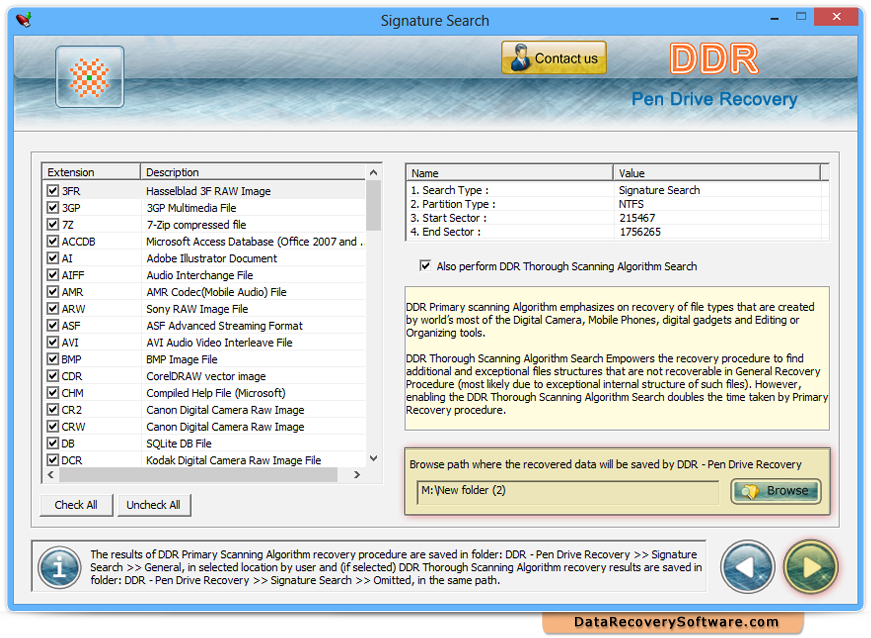Click the Contact us button
The image size is (871, 638).
point(554,58)
